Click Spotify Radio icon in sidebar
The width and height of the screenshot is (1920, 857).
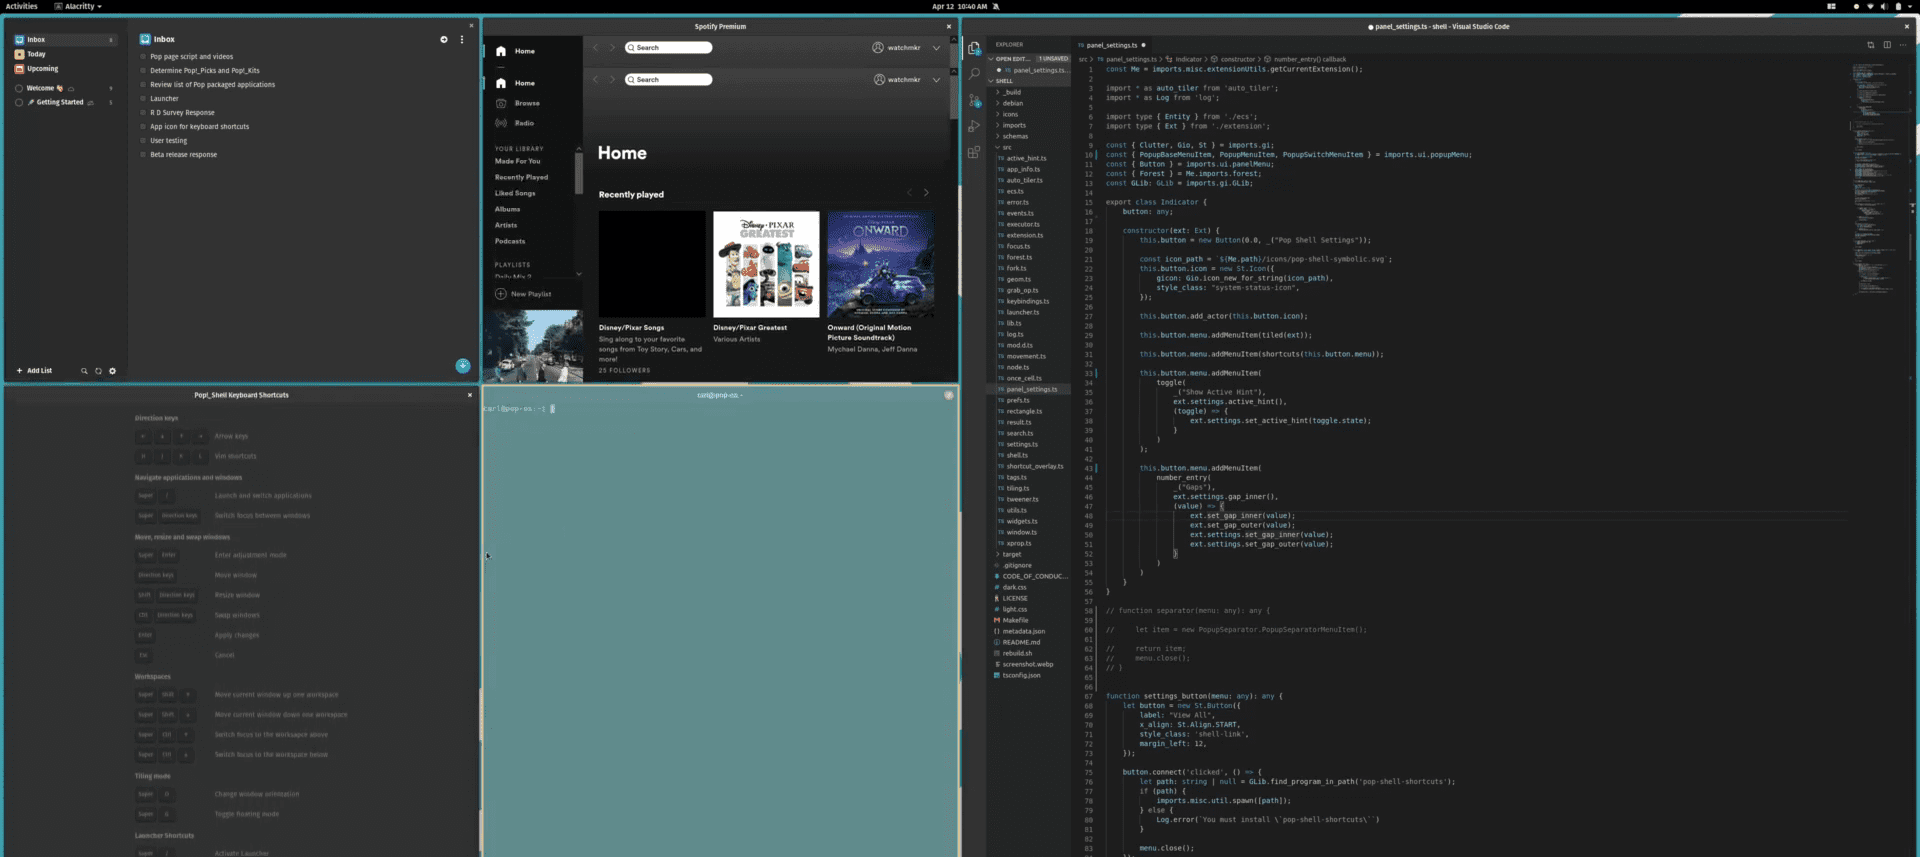(x=501, y=123)
